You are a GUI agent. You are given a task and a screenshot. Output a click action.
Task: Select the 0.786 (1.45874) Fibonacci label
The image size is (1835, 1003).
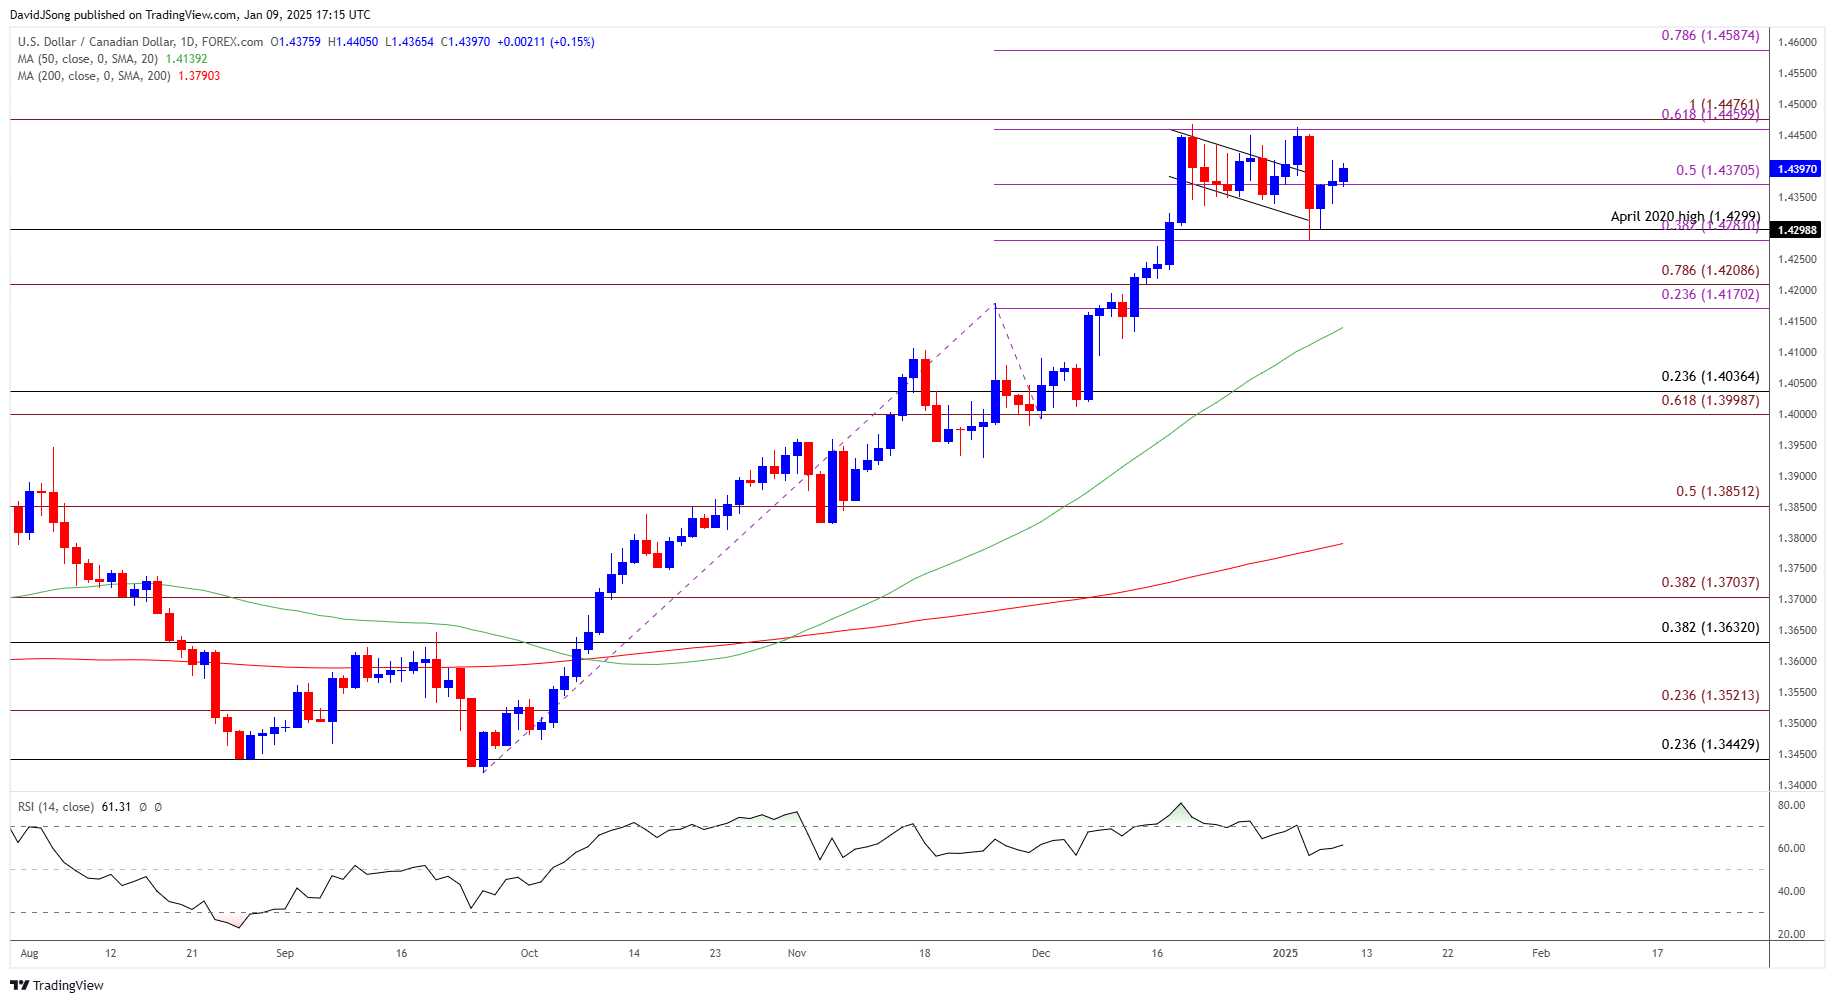[x=1709, y=36]
